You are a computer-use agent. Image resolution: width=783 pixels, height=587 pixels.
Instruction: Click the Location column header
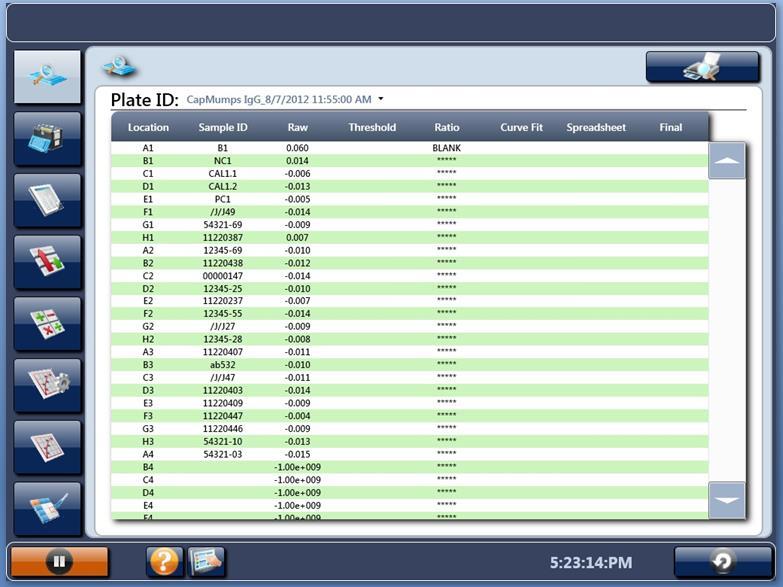tap(148, 127)
